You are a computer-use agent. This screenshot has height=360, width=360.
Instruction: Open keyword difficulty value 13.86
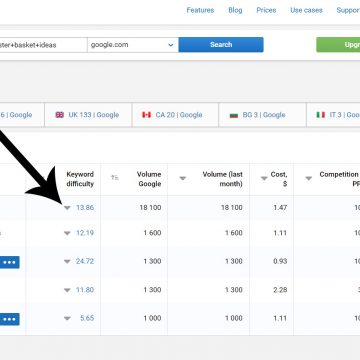(85, 208)
